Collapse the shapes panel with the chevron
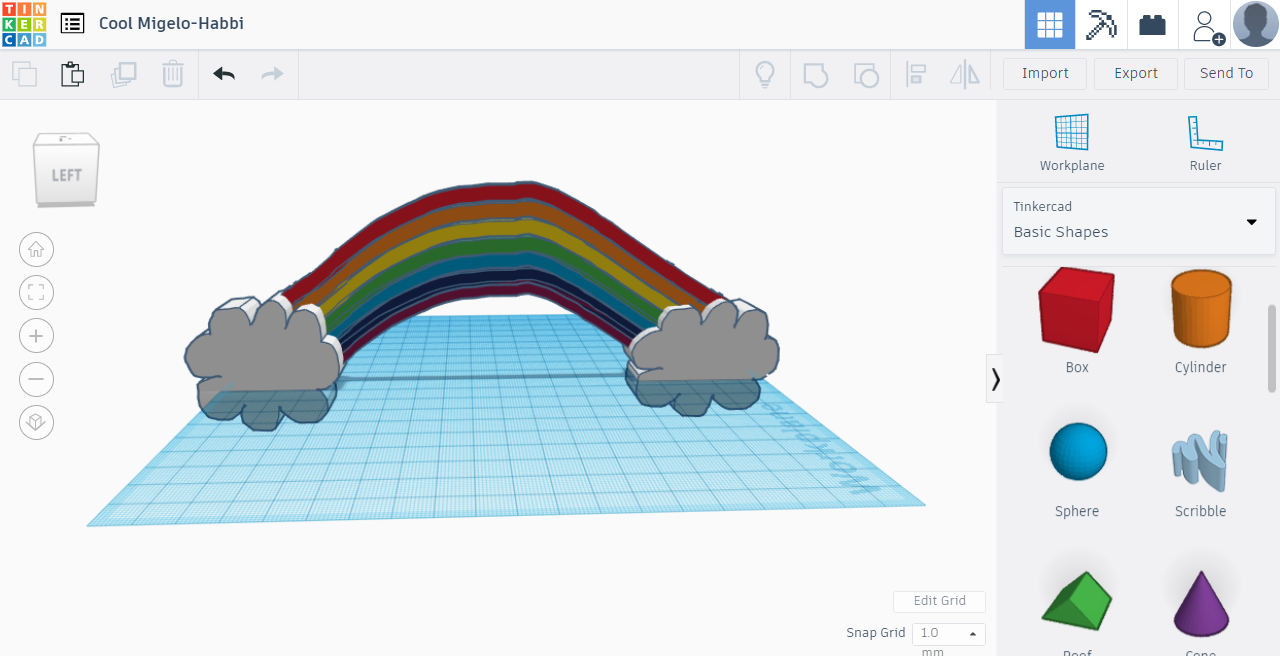Screen dimensions: 1280x656 point(995,378)
